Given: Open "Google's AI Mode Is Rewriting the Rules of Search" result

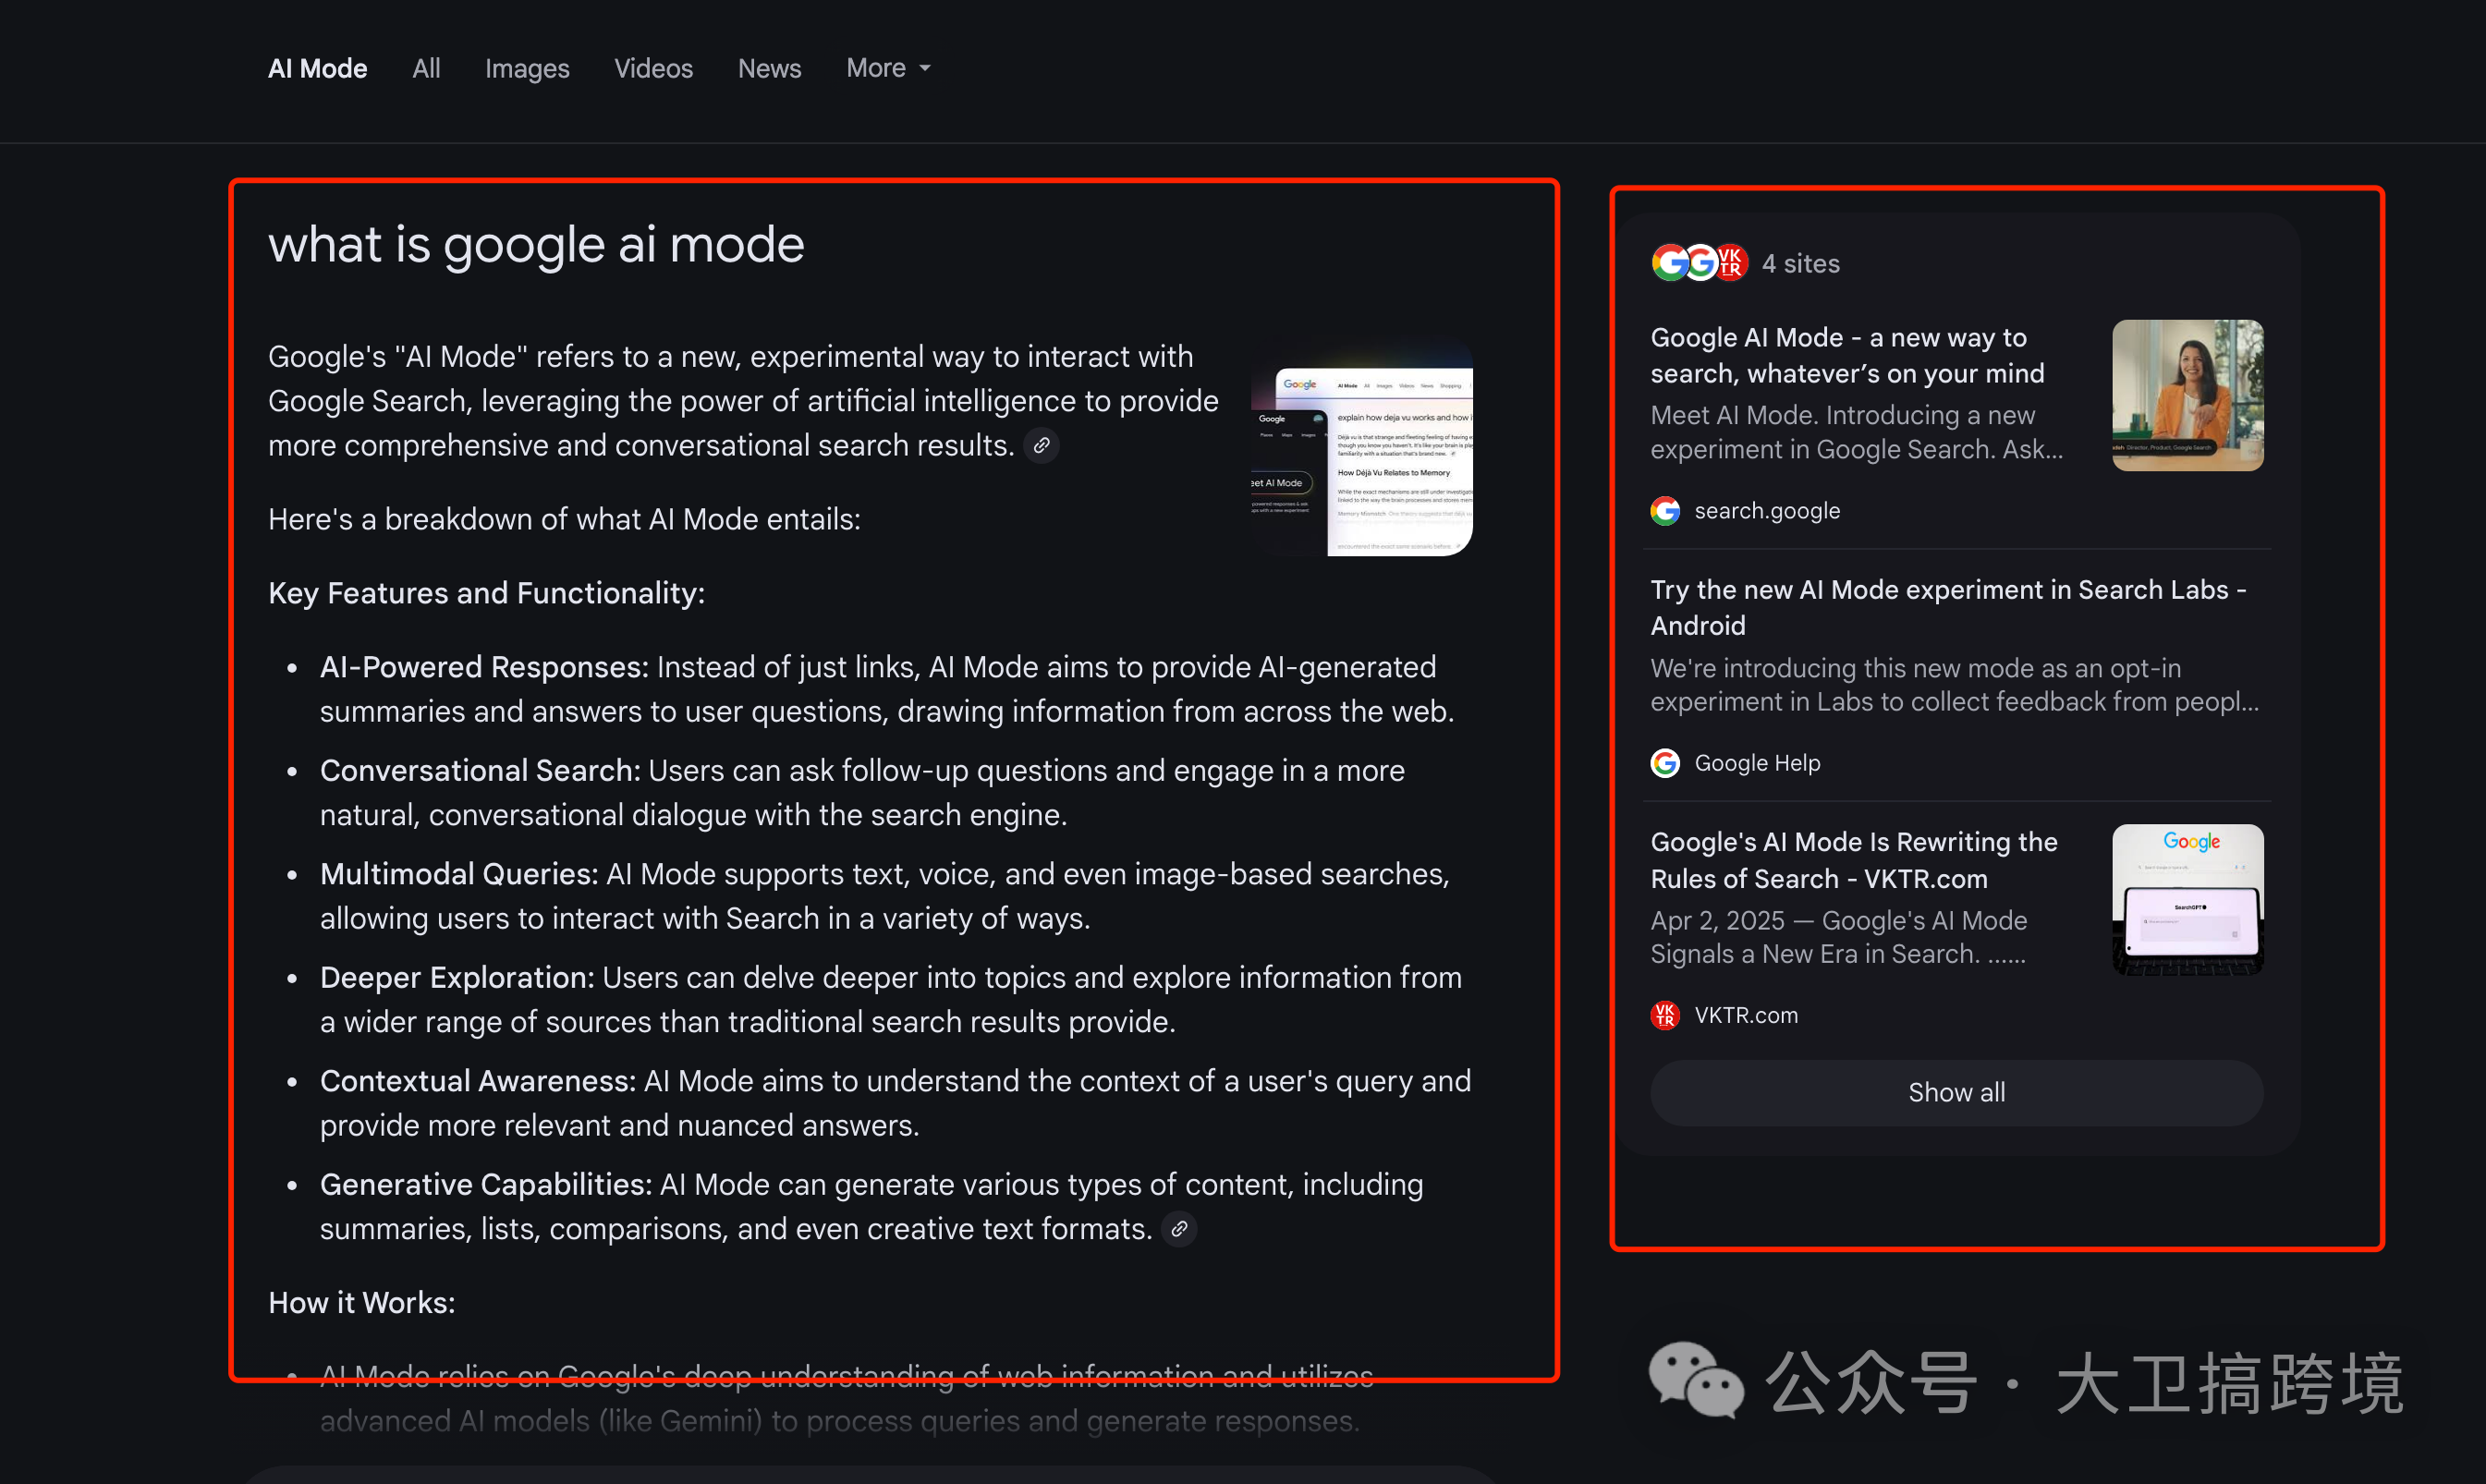Looking at the screenshot, I should pos(1854,860).
